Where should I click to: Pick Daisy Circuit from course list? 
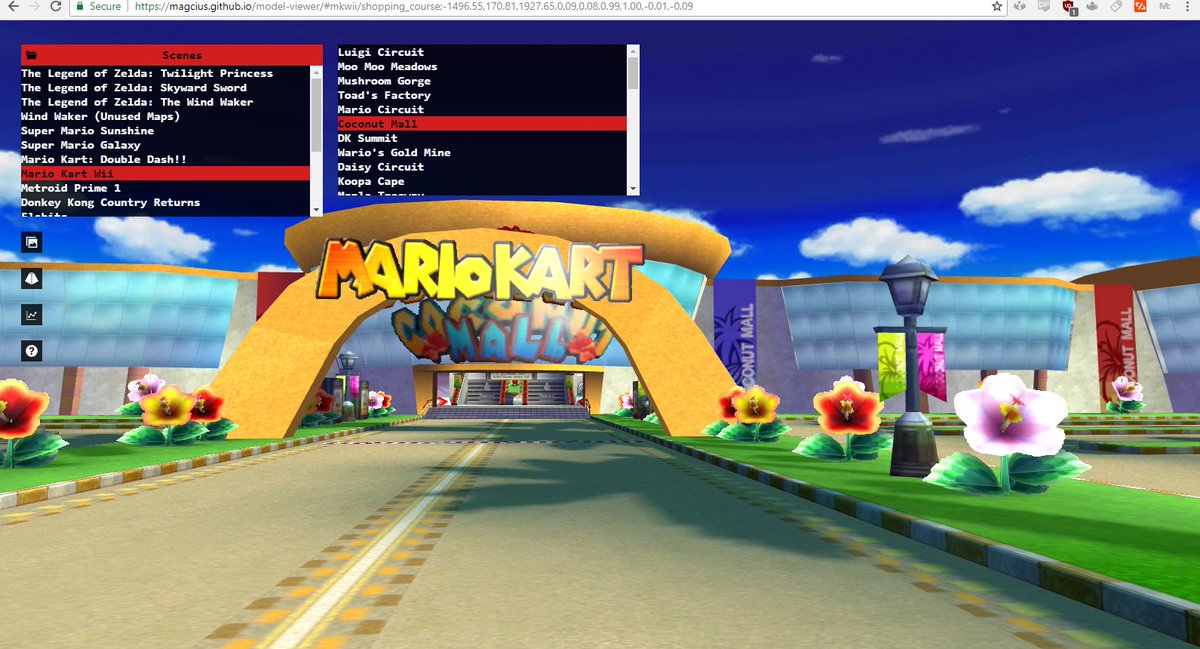(482, 167)
